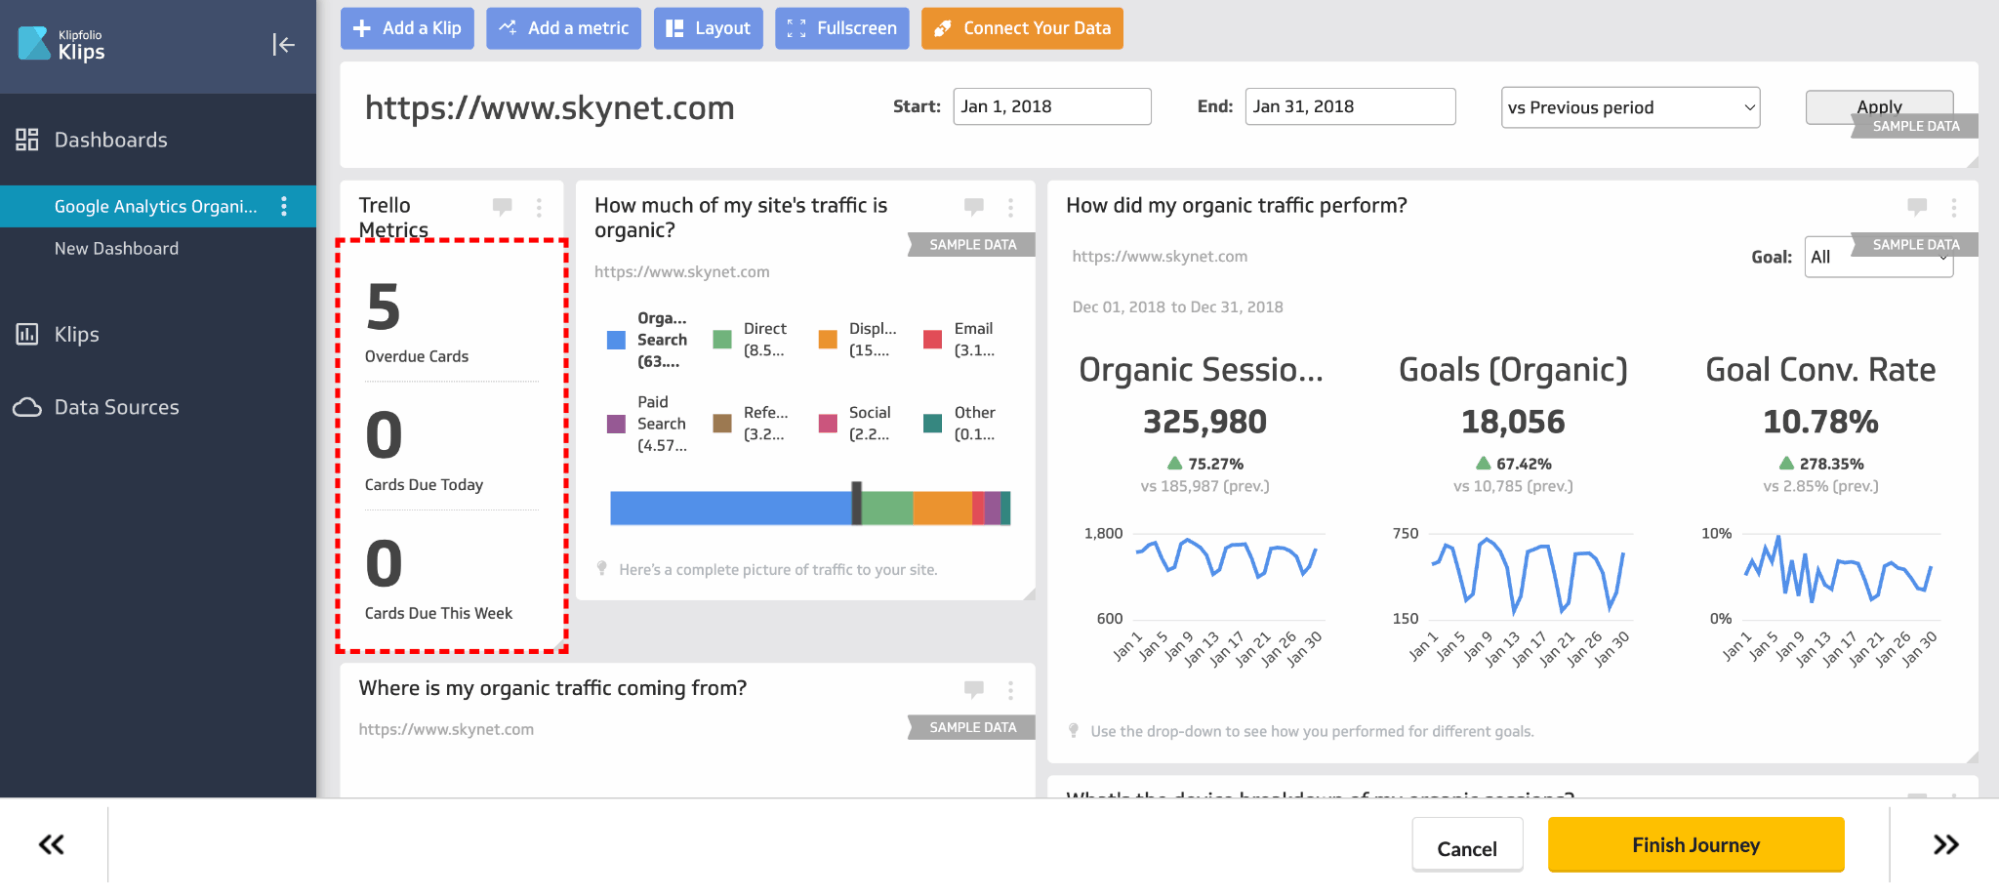This screenshot has height=889, width=1999.
Task: Select Google Analytics Organic dashboard
Action: click(155, 206)
